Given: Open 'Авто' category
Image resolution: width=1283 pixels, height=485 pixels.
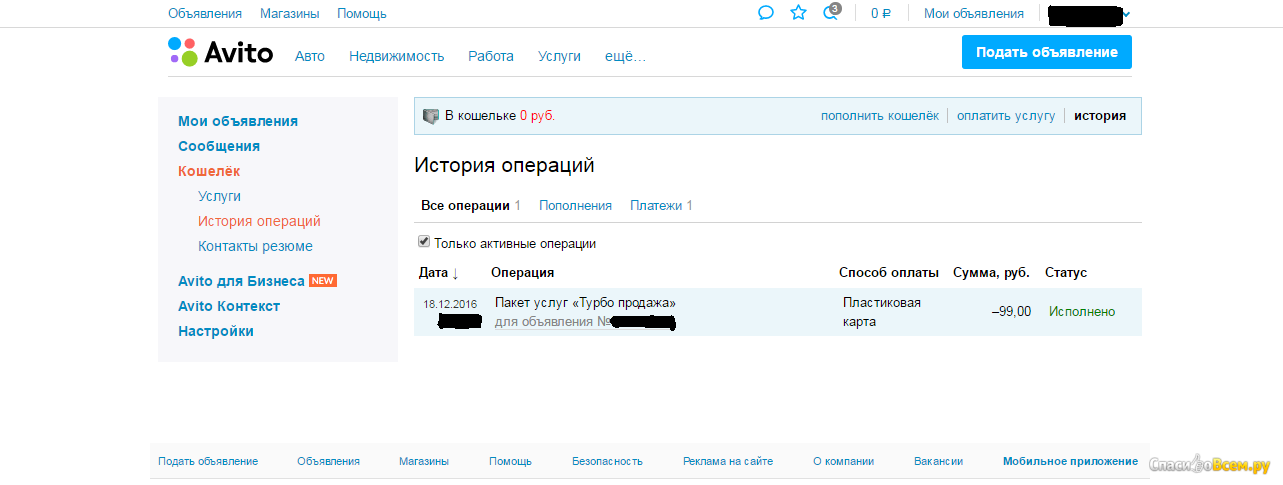Looking at the screenshot, I should pos(310,56).
